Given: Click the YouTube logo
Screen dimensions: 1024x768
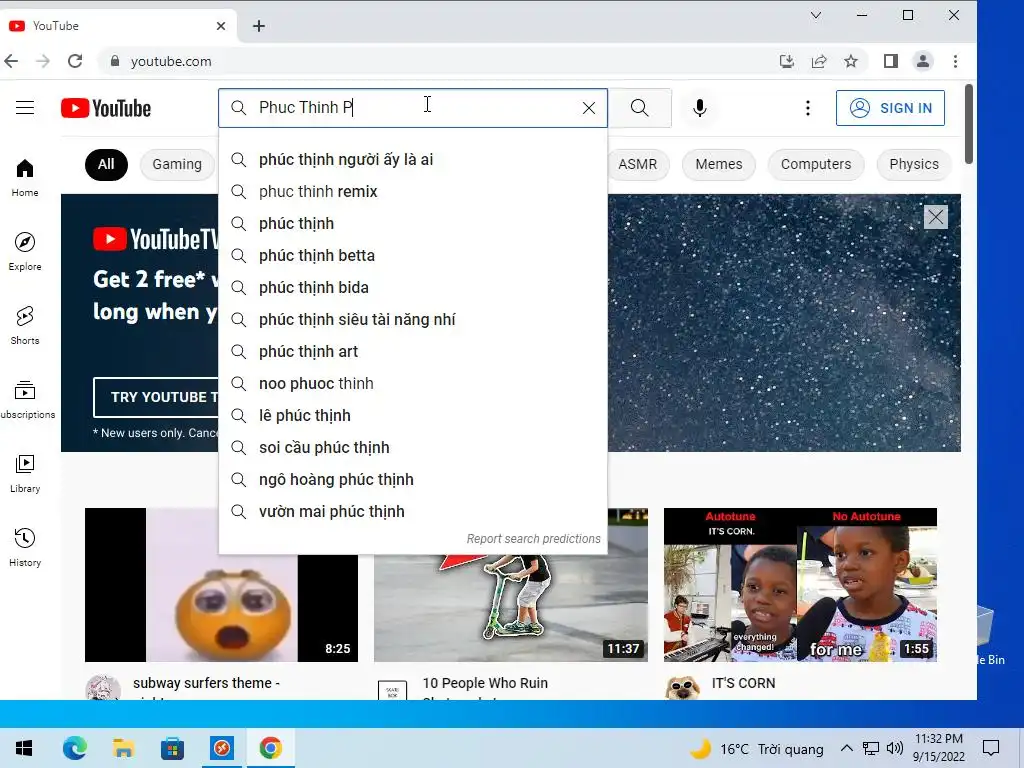Looking at the screenshot, I should point(106,108).
